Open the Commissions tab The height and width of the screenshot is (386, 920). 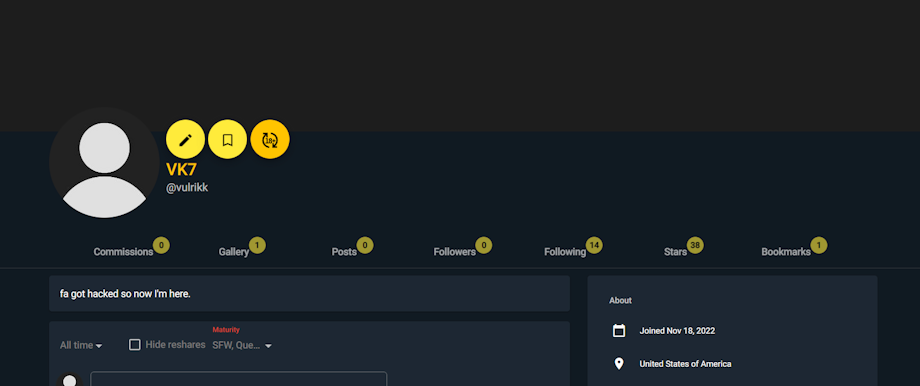coord(123,252)
